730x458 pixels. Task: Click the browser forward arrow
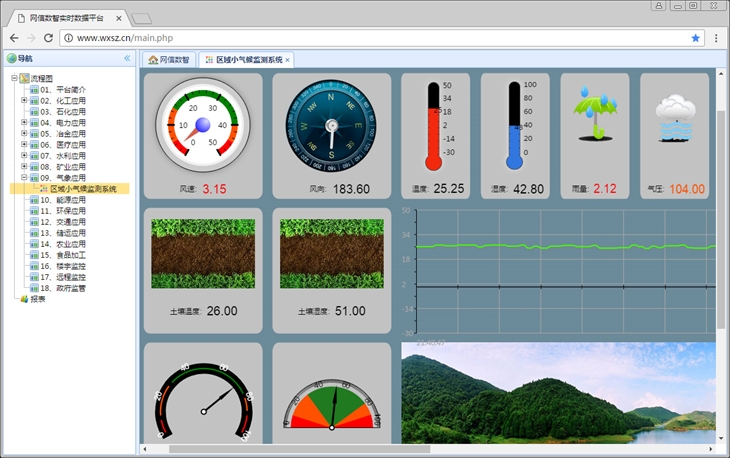click(31, 38)
